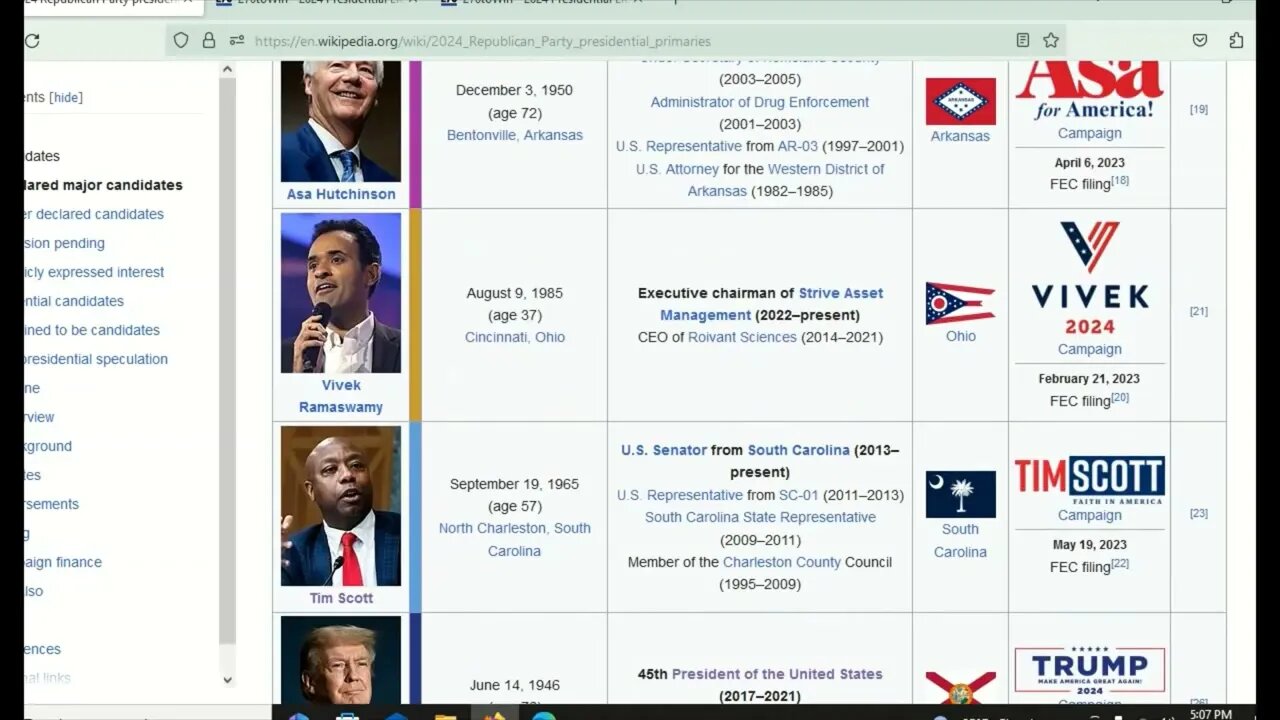
Task: Open South Carolina State Representative link
Action: point(760,517)
